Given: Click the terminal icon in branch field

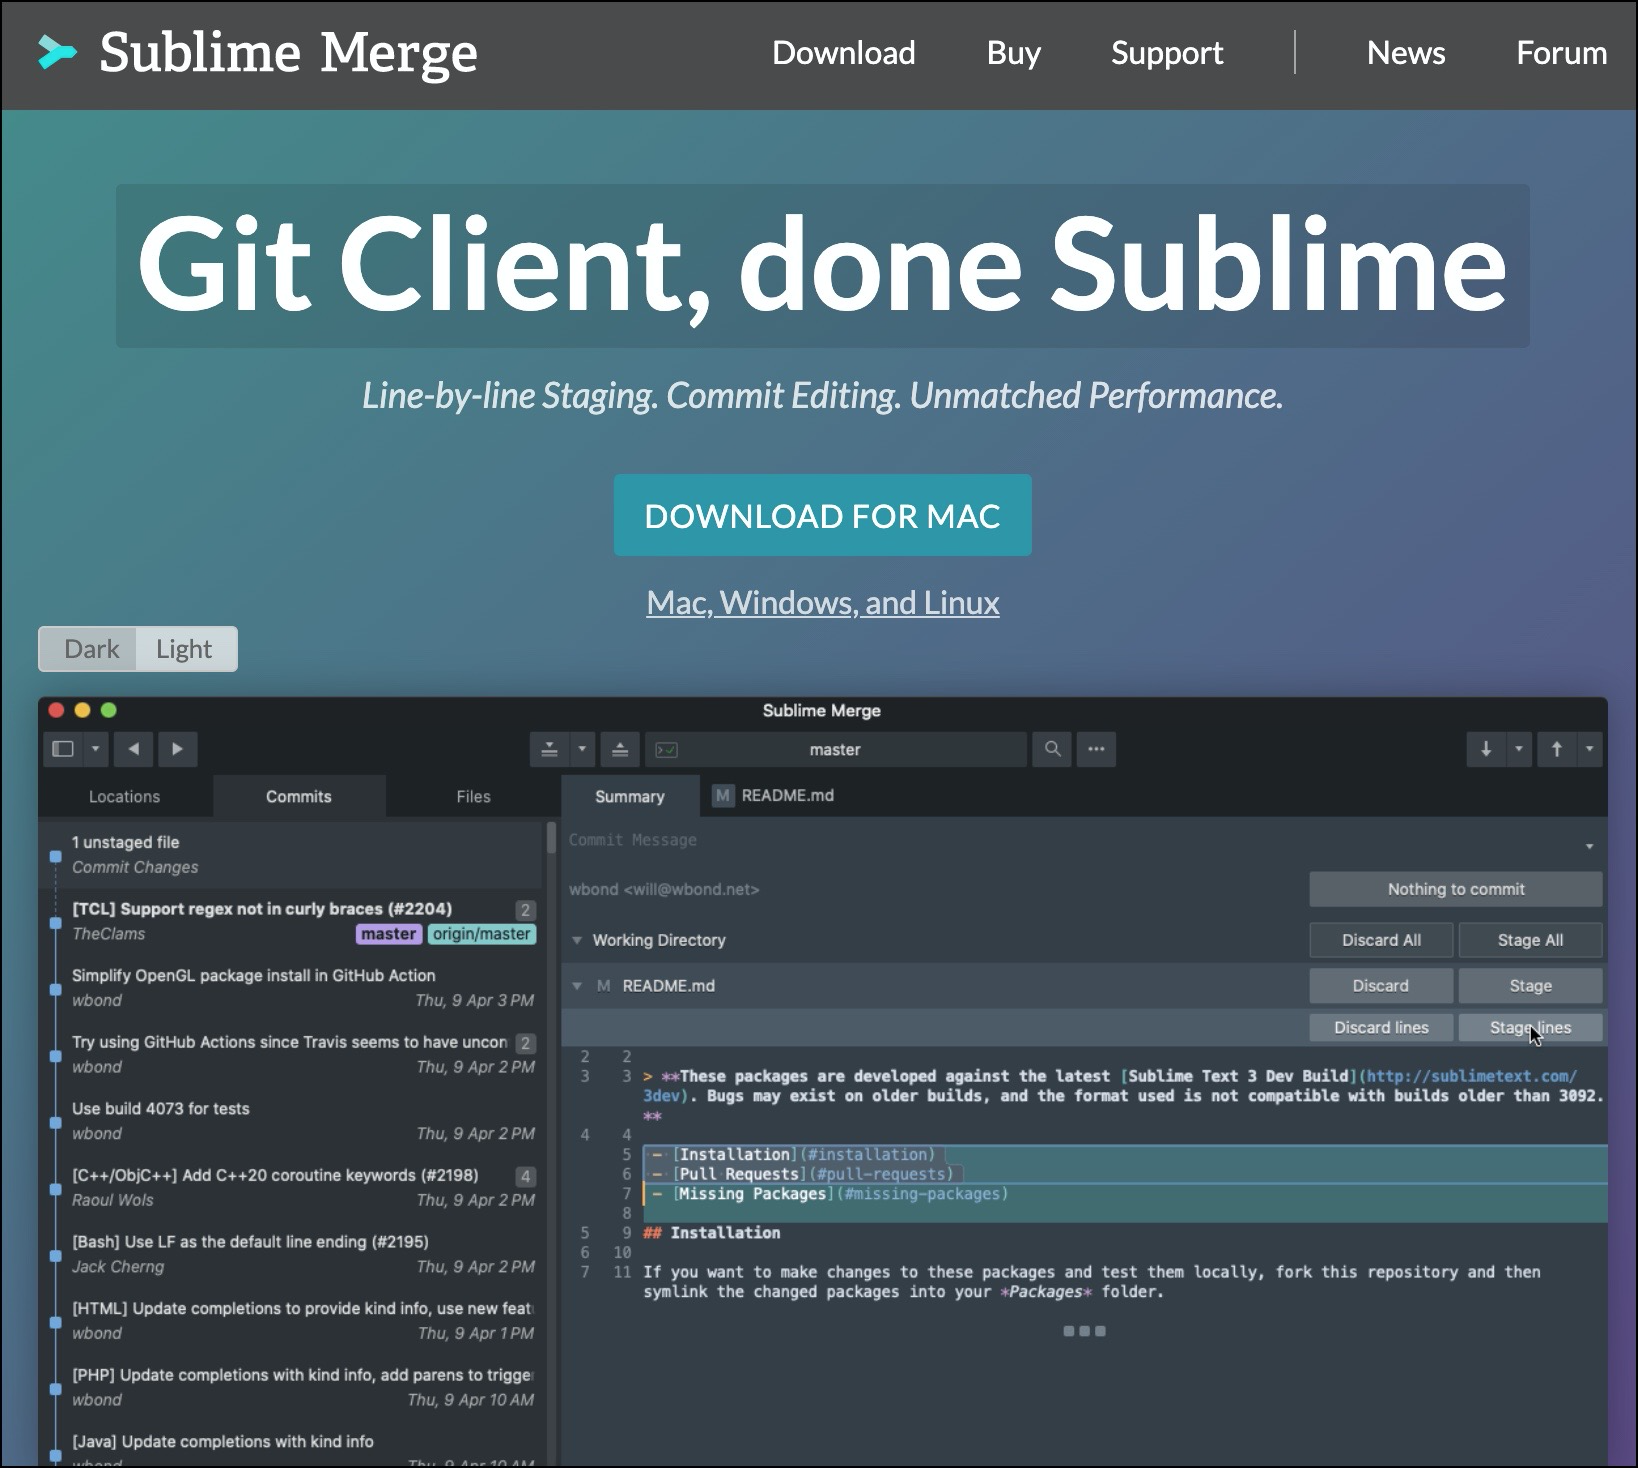Looking at the screenshot, I should click(667, 750).
